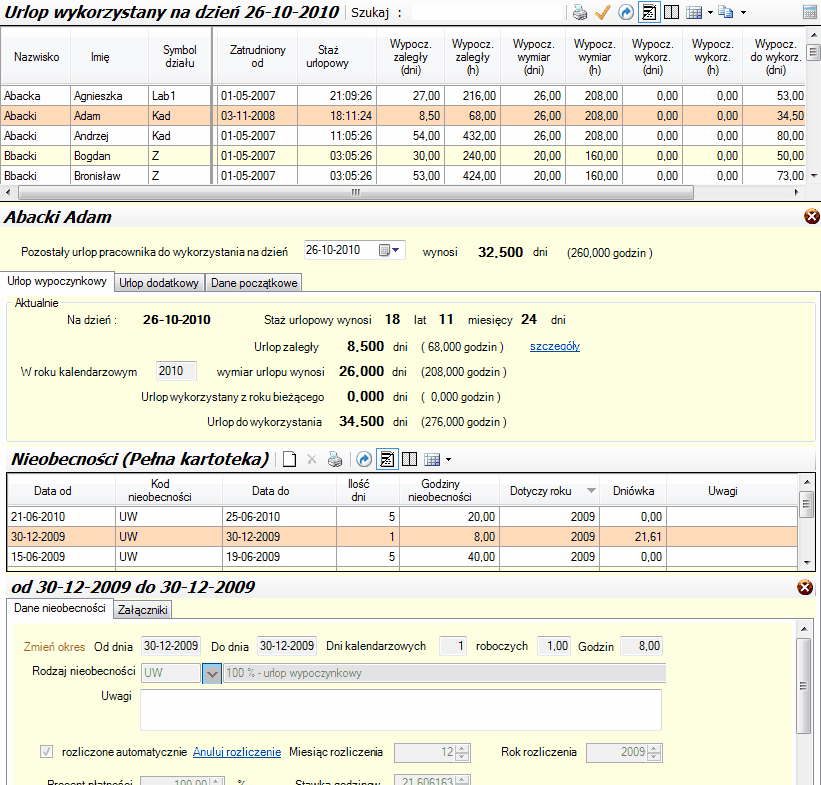
Task: Click the Stawka godzinowa spinner
Action: point(462,780)
